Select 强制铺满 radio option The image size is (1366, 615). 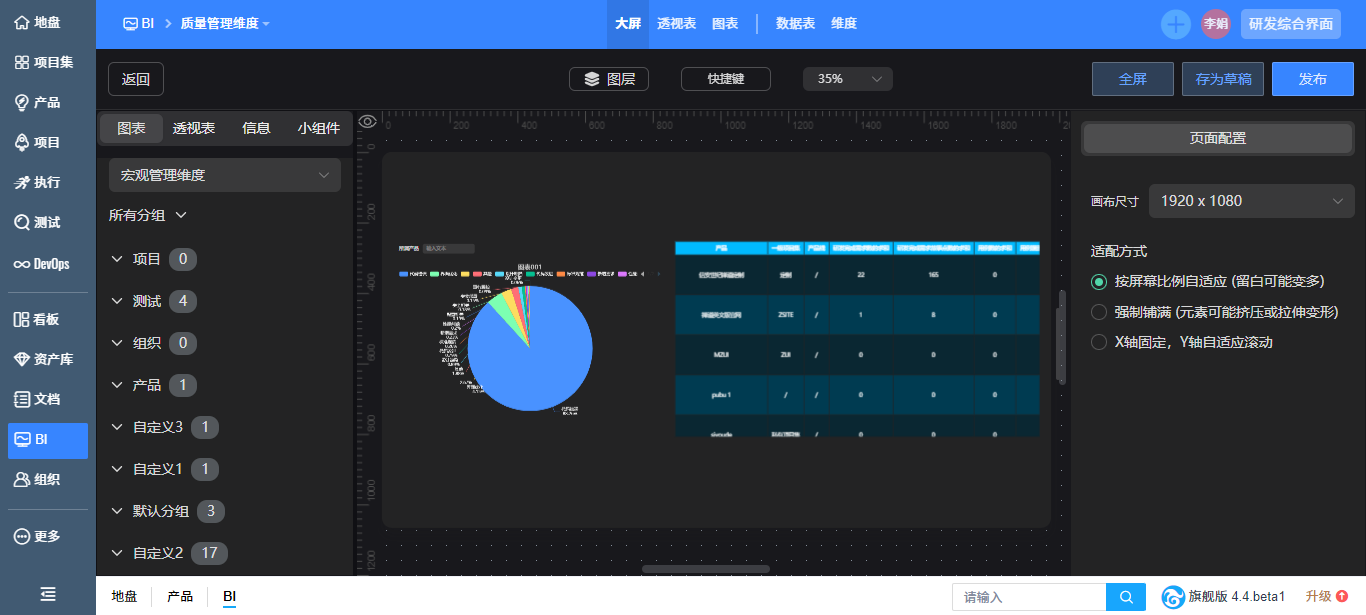click(x=1099, y=312)
